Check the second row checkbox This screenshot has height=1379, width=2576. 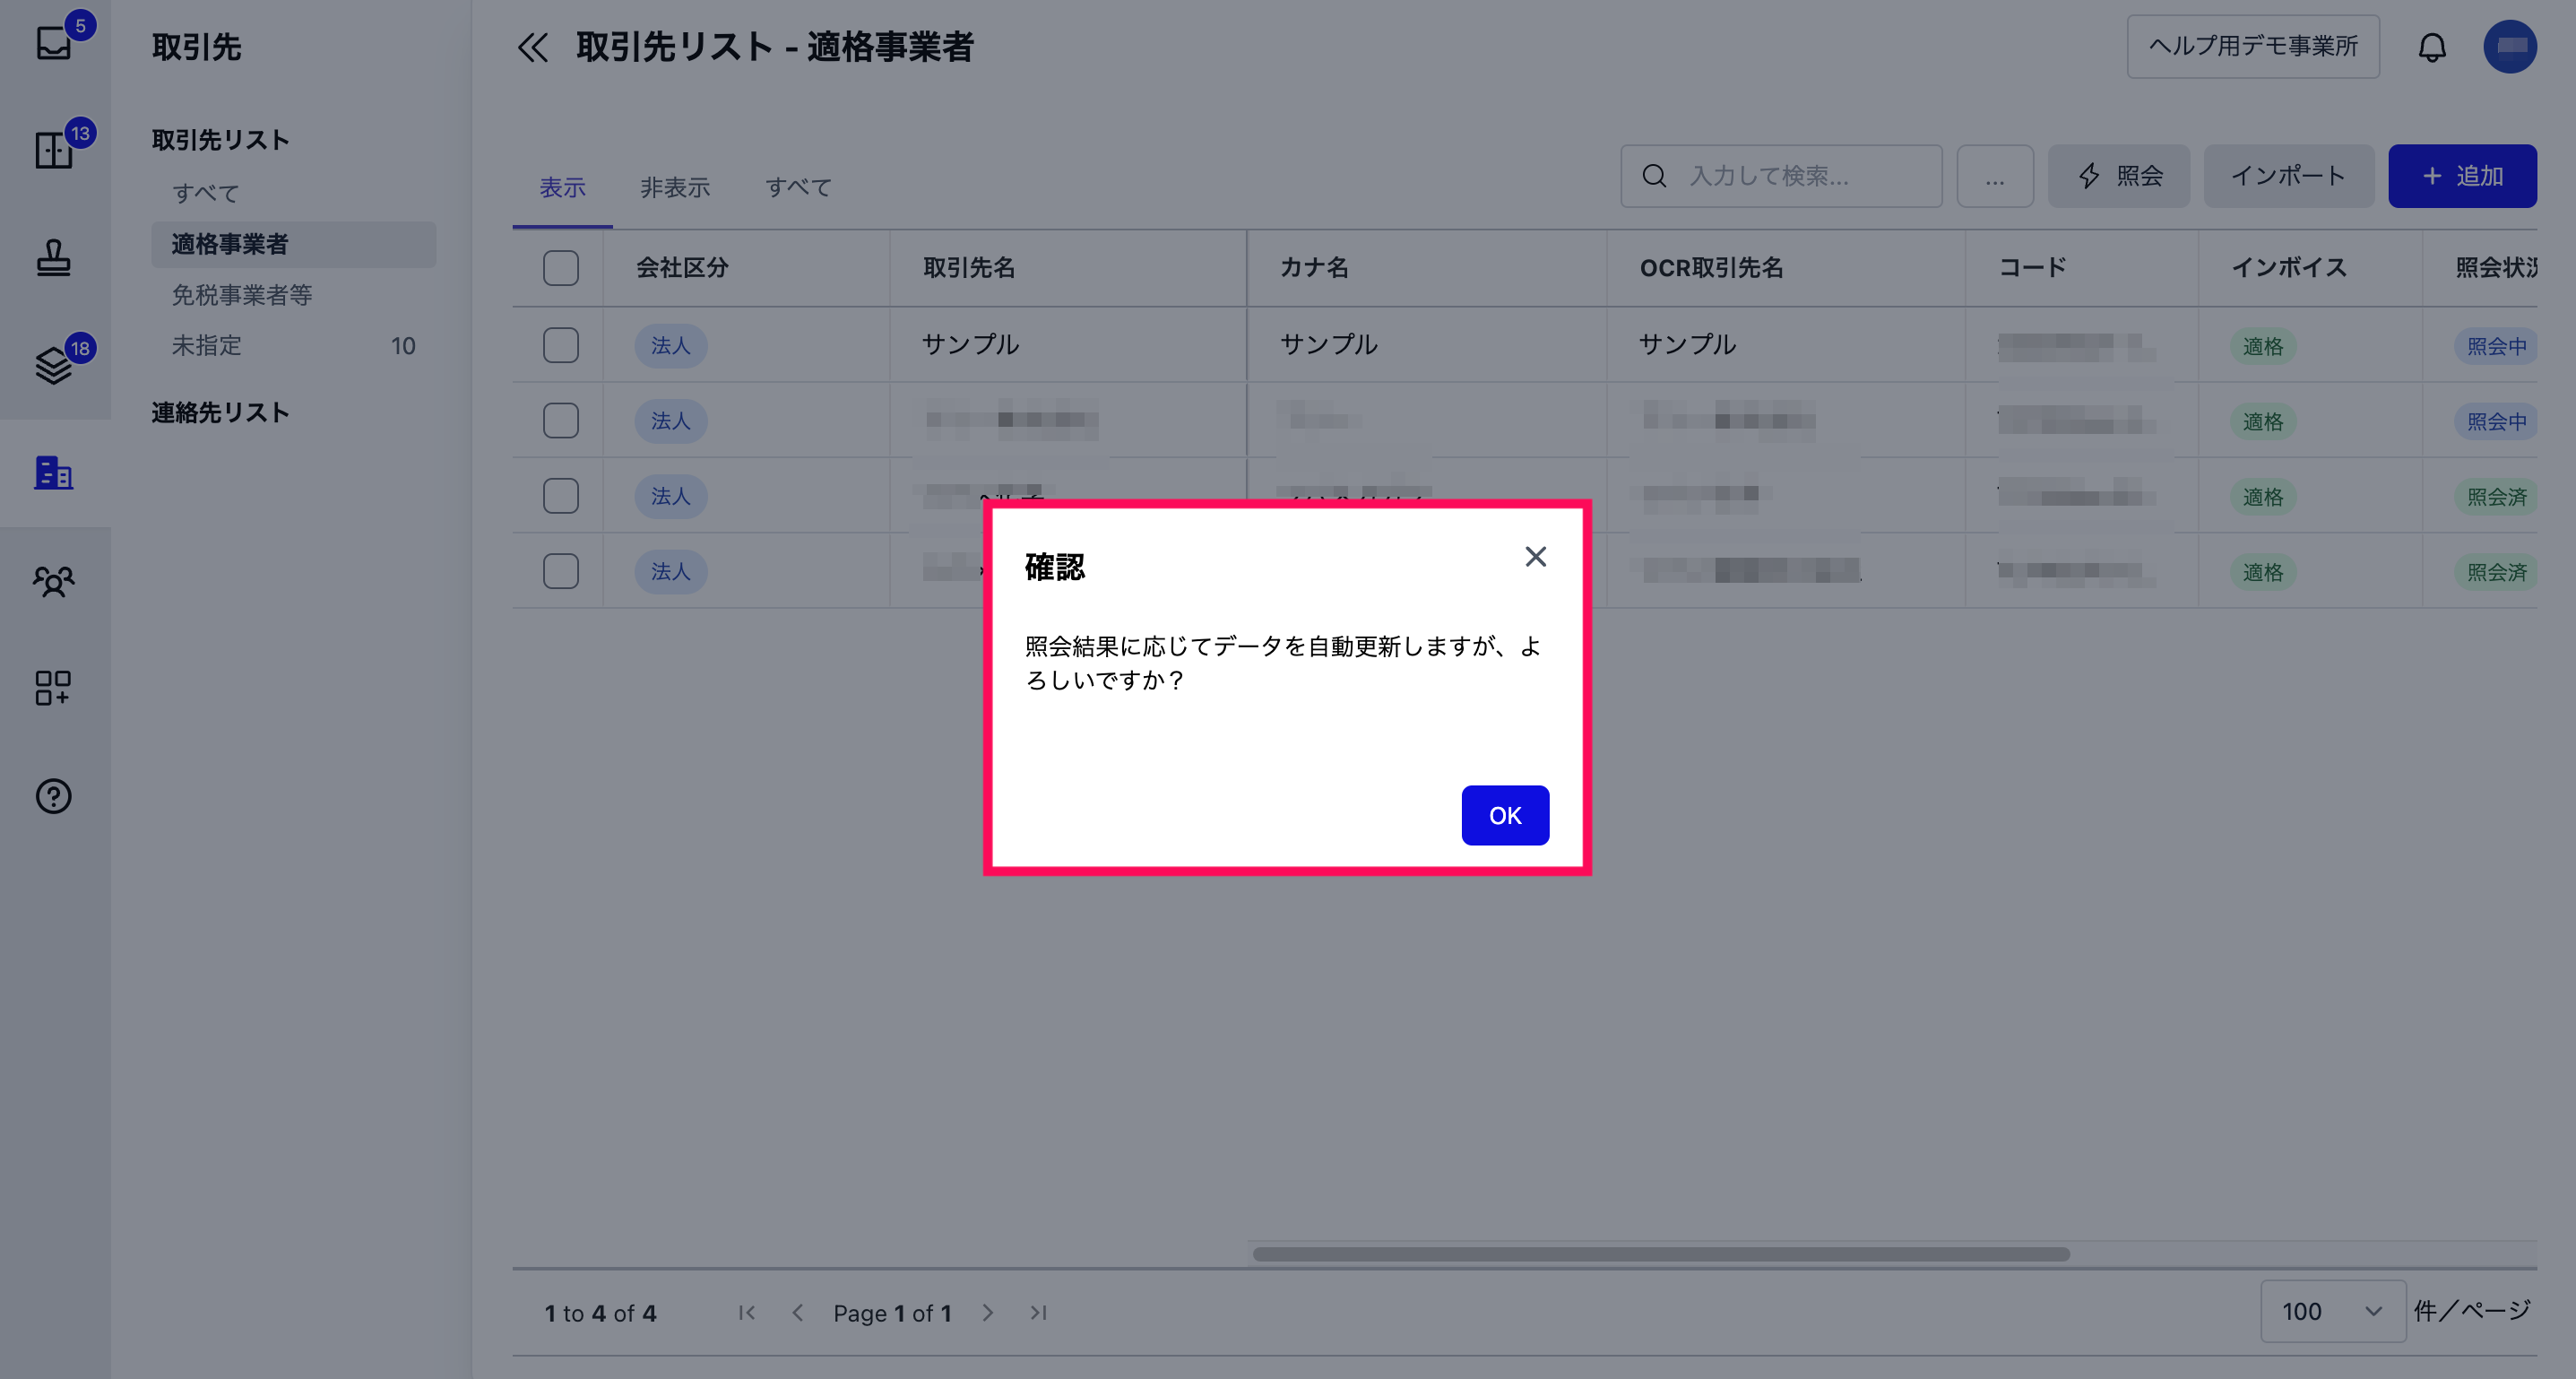tap(561, 420)
